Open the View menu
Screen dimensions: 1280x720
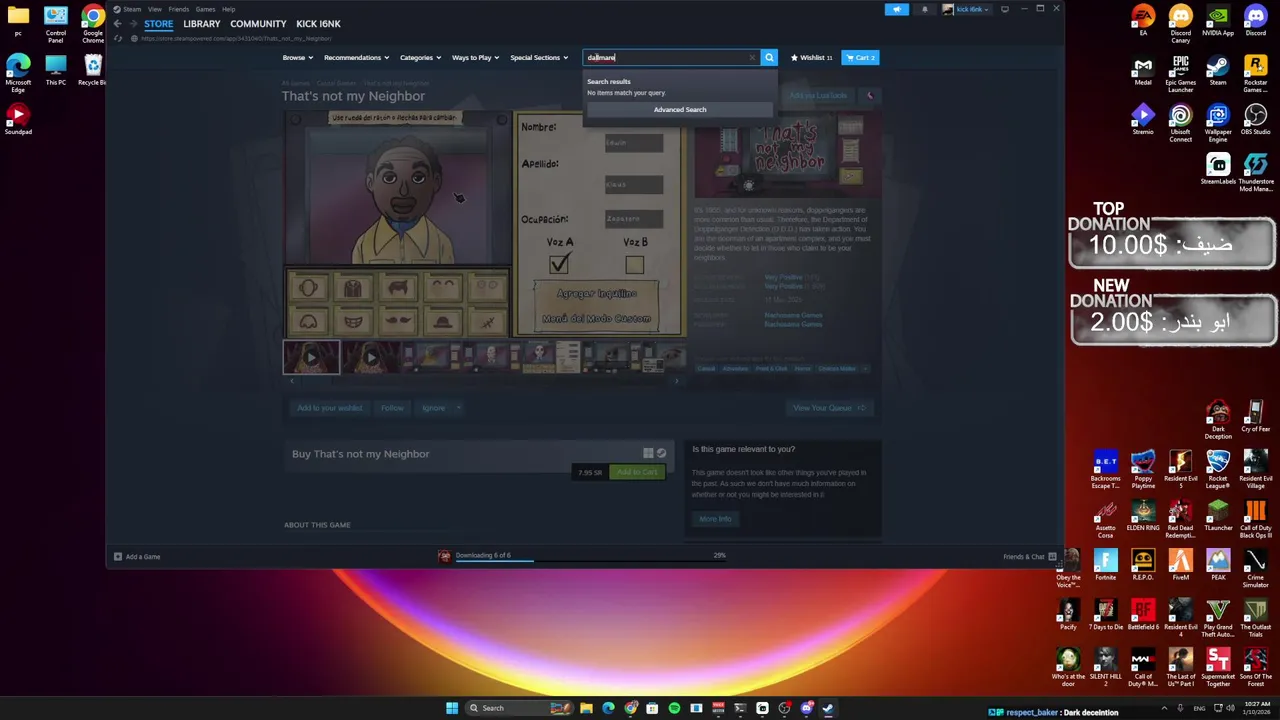[155, 9]
